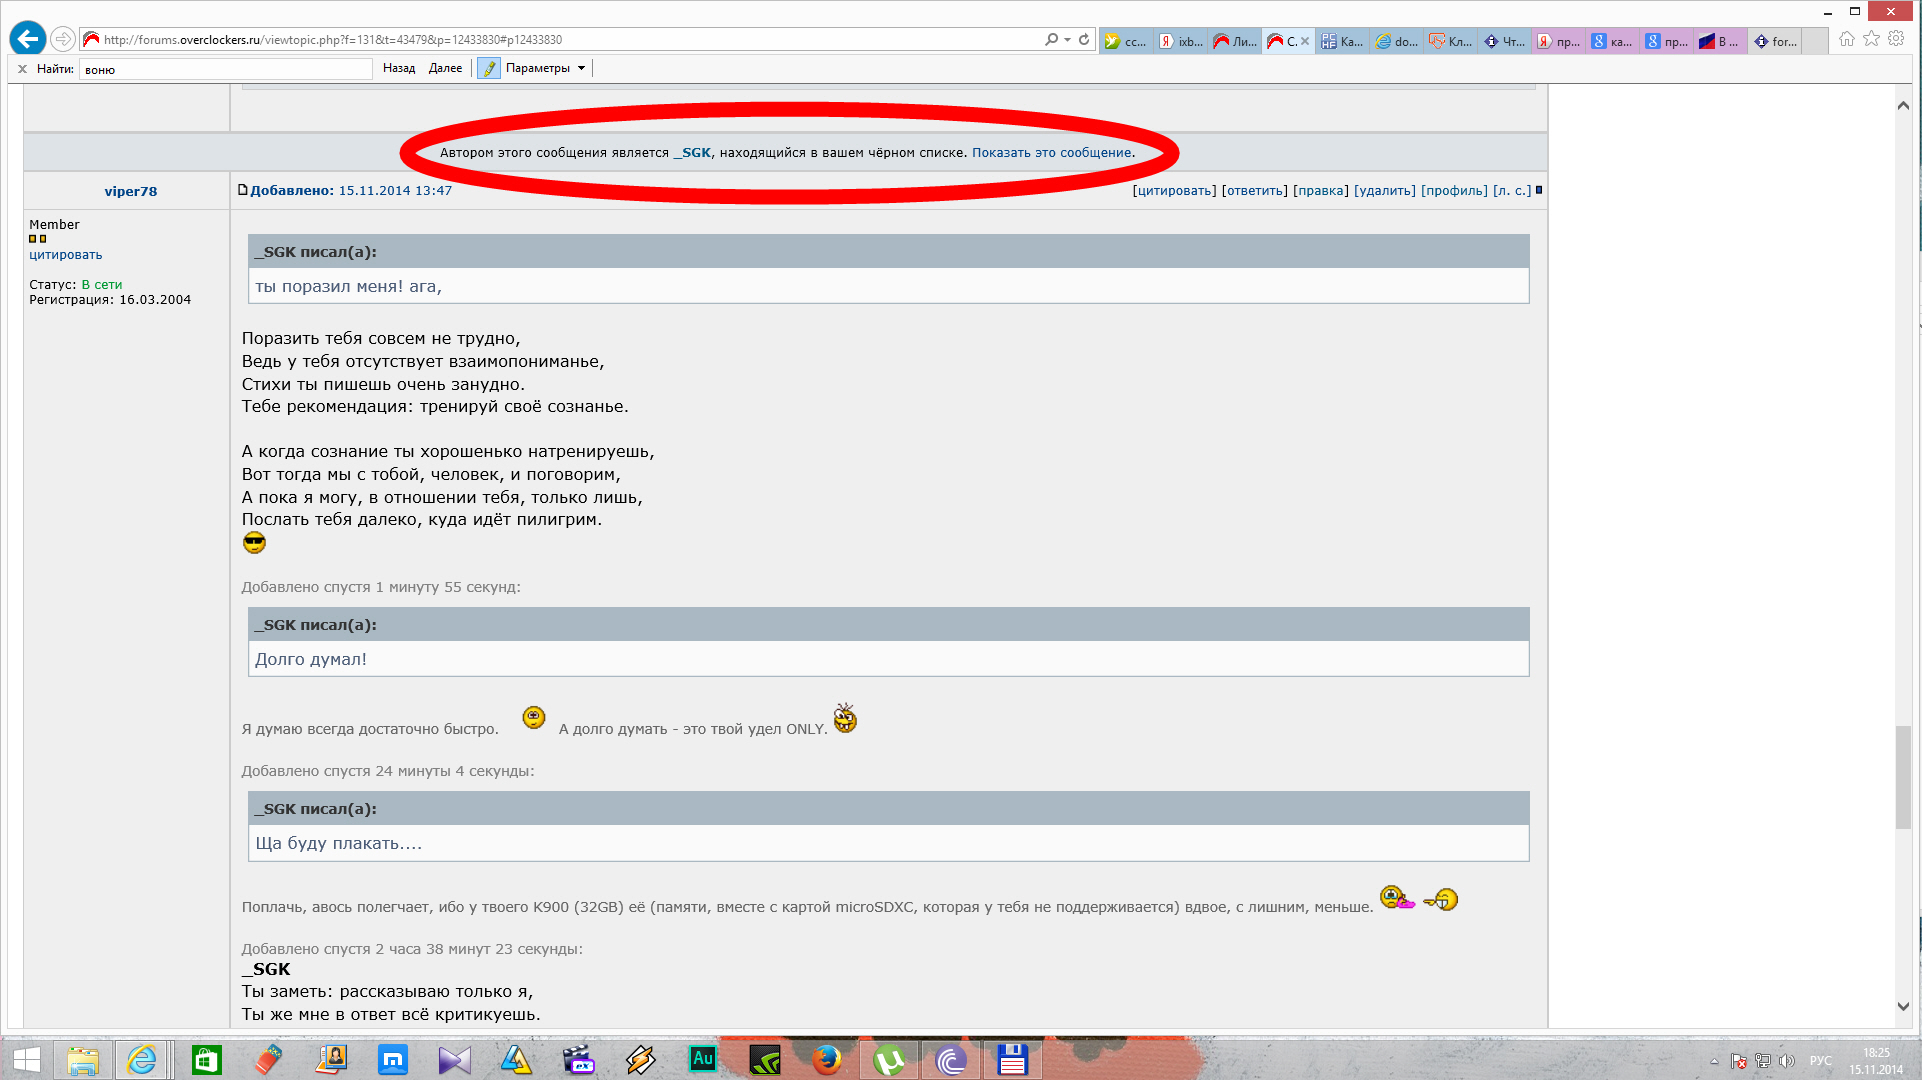Open the IE tools gear icon
Image resolution: width=1922 pixels, height=1080 pixels.
(1896, 39)
